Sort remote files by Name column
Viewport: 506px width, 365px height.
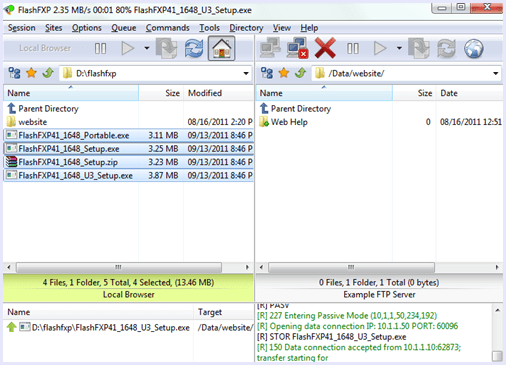[324, 93]
